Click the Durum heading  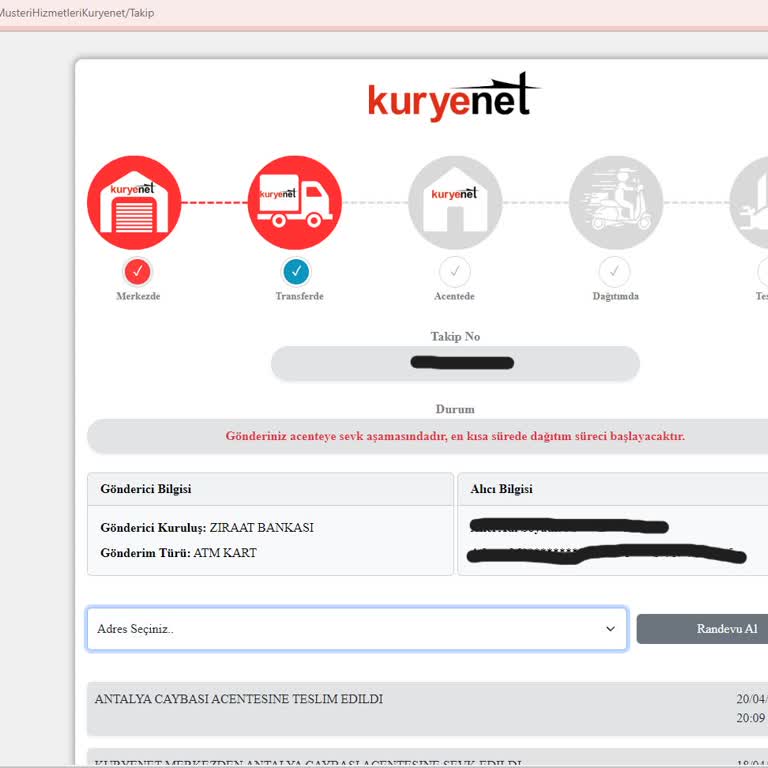455,409
